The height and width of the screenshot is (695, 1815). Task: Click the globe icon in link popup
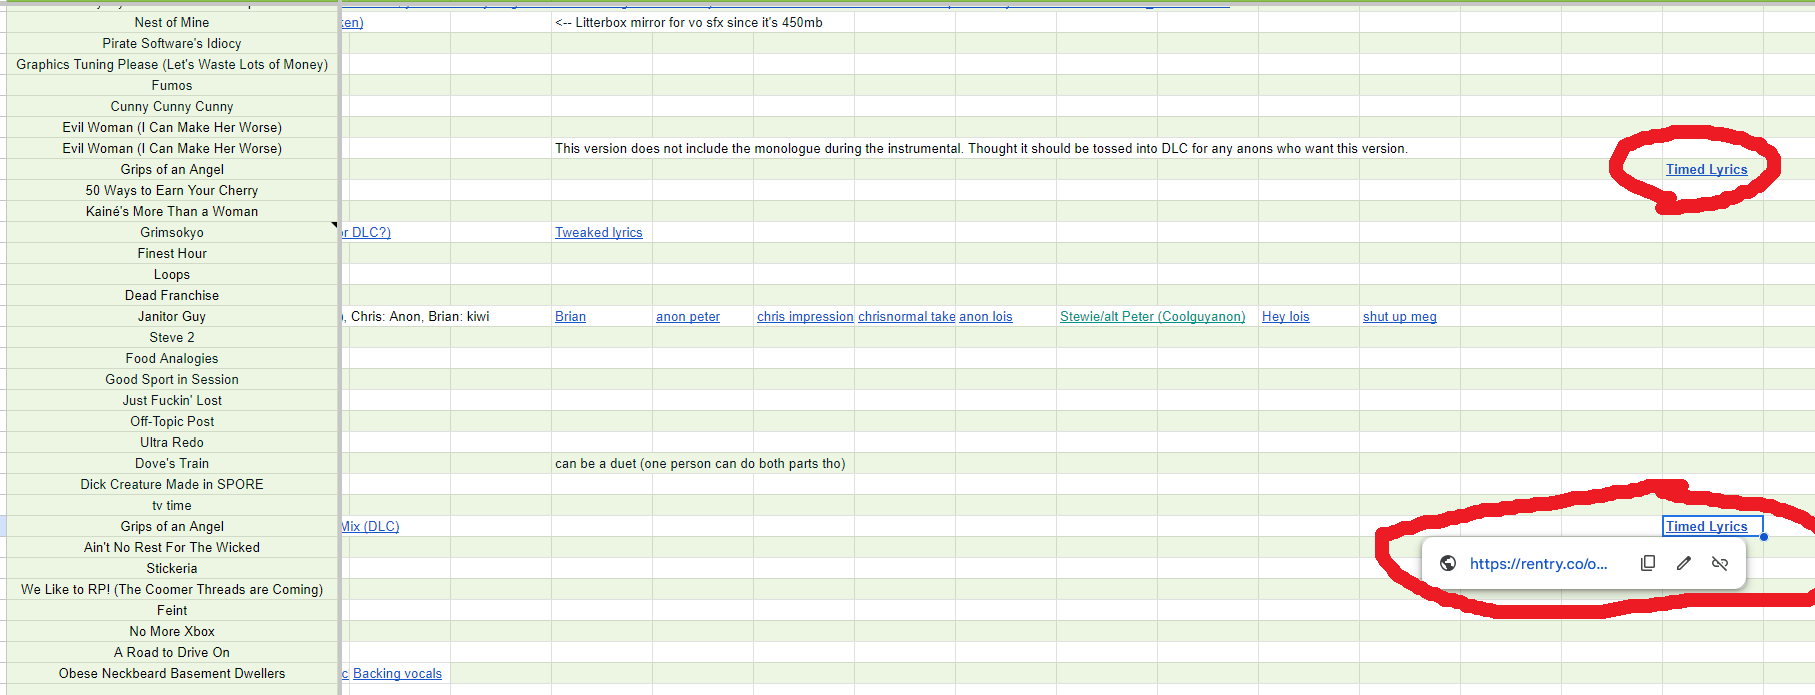(1447, 563)
